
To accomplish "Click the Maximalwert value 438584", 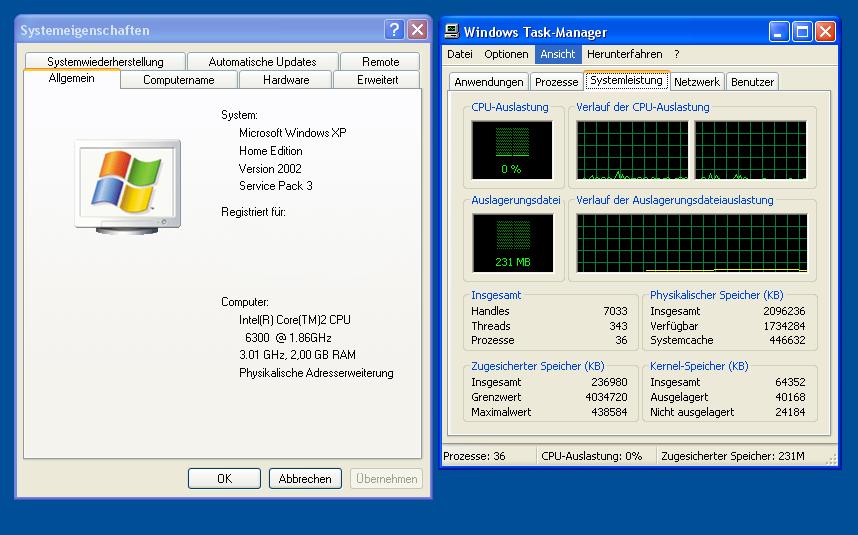I will point(609,412).
